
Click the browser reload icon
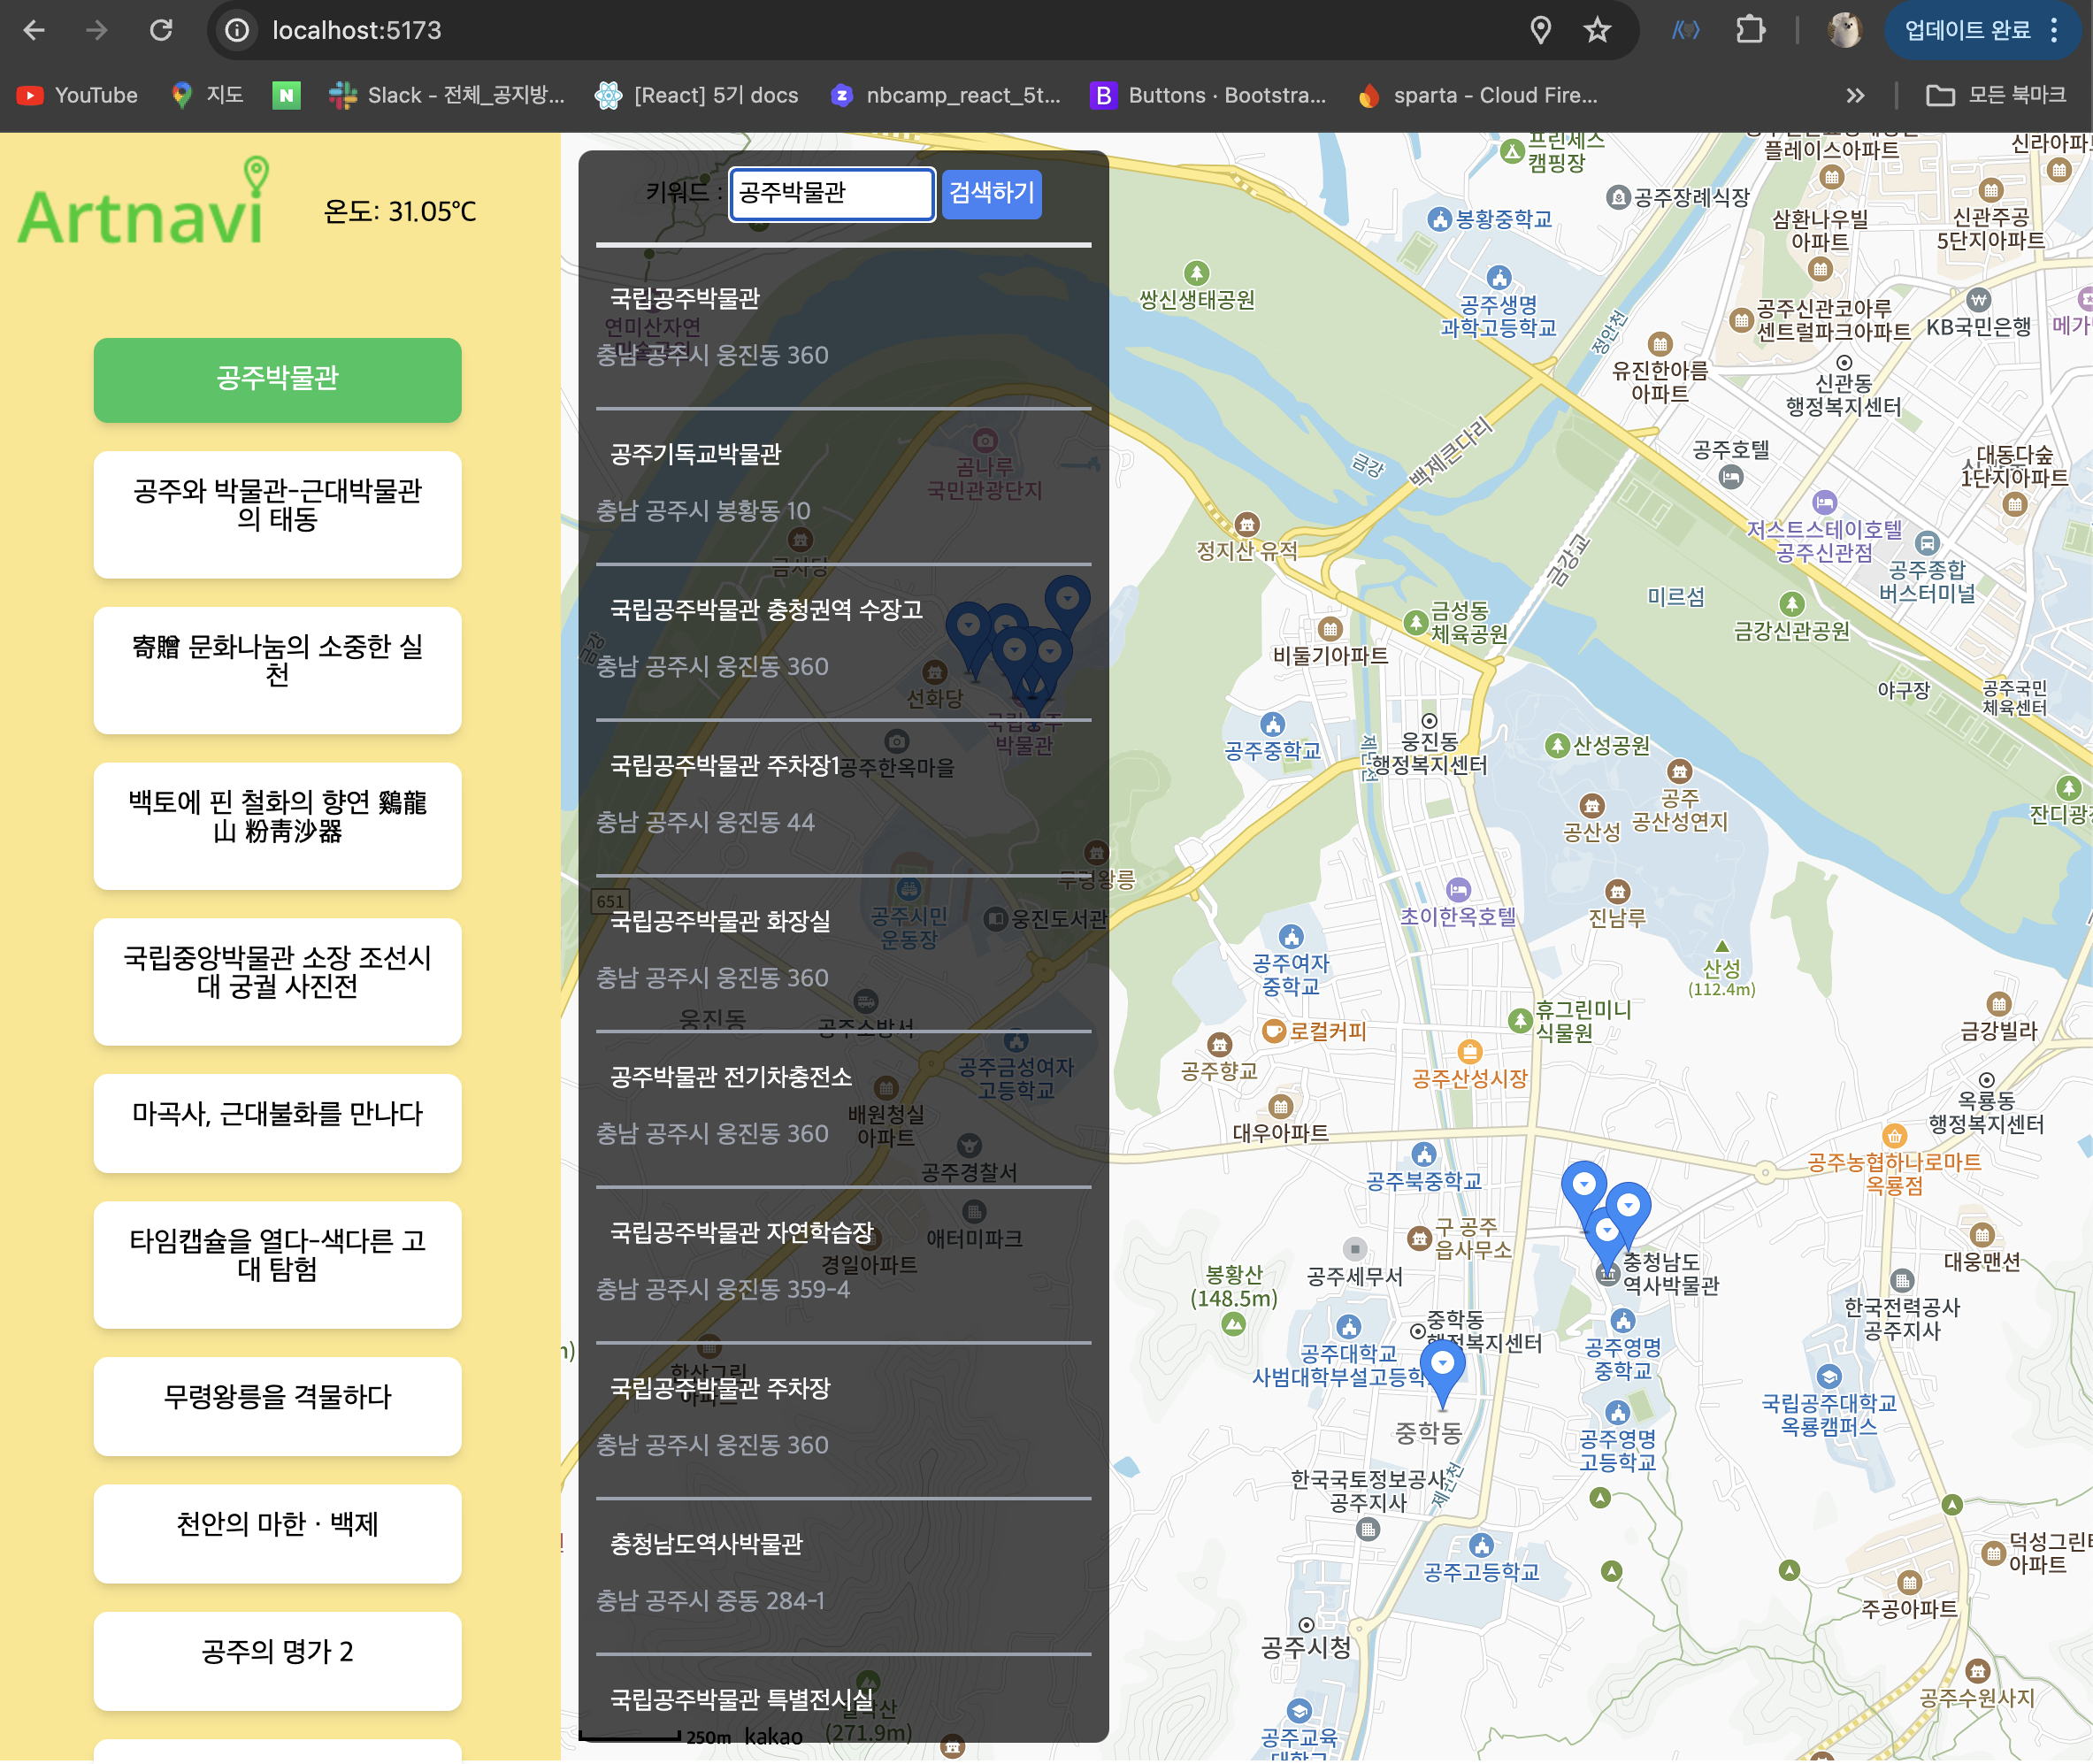[161, 30]
